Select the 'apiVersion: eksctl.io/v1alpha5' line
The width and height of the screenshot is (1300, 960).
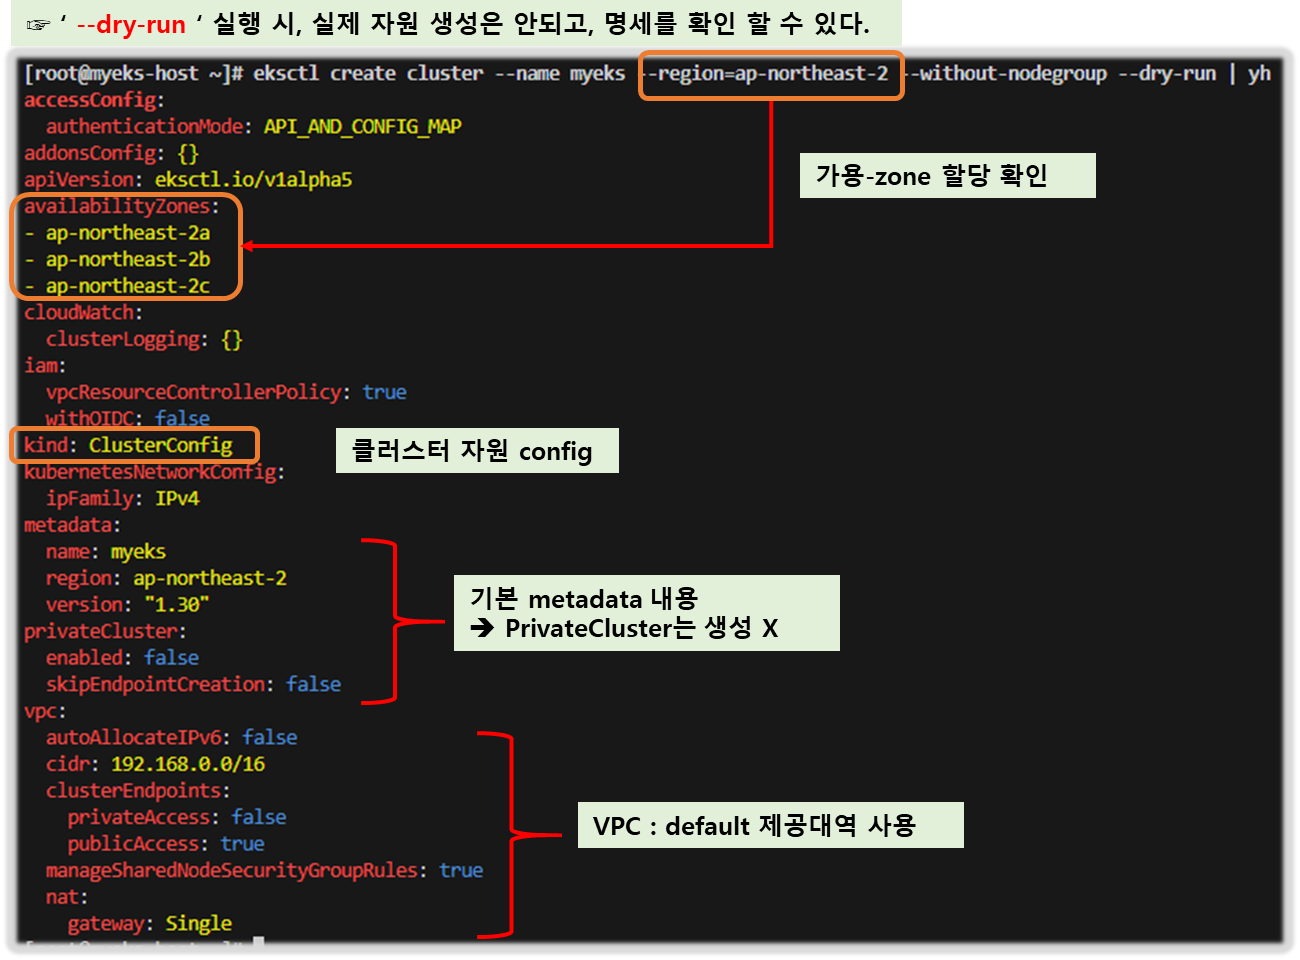(x=188, y=180)
